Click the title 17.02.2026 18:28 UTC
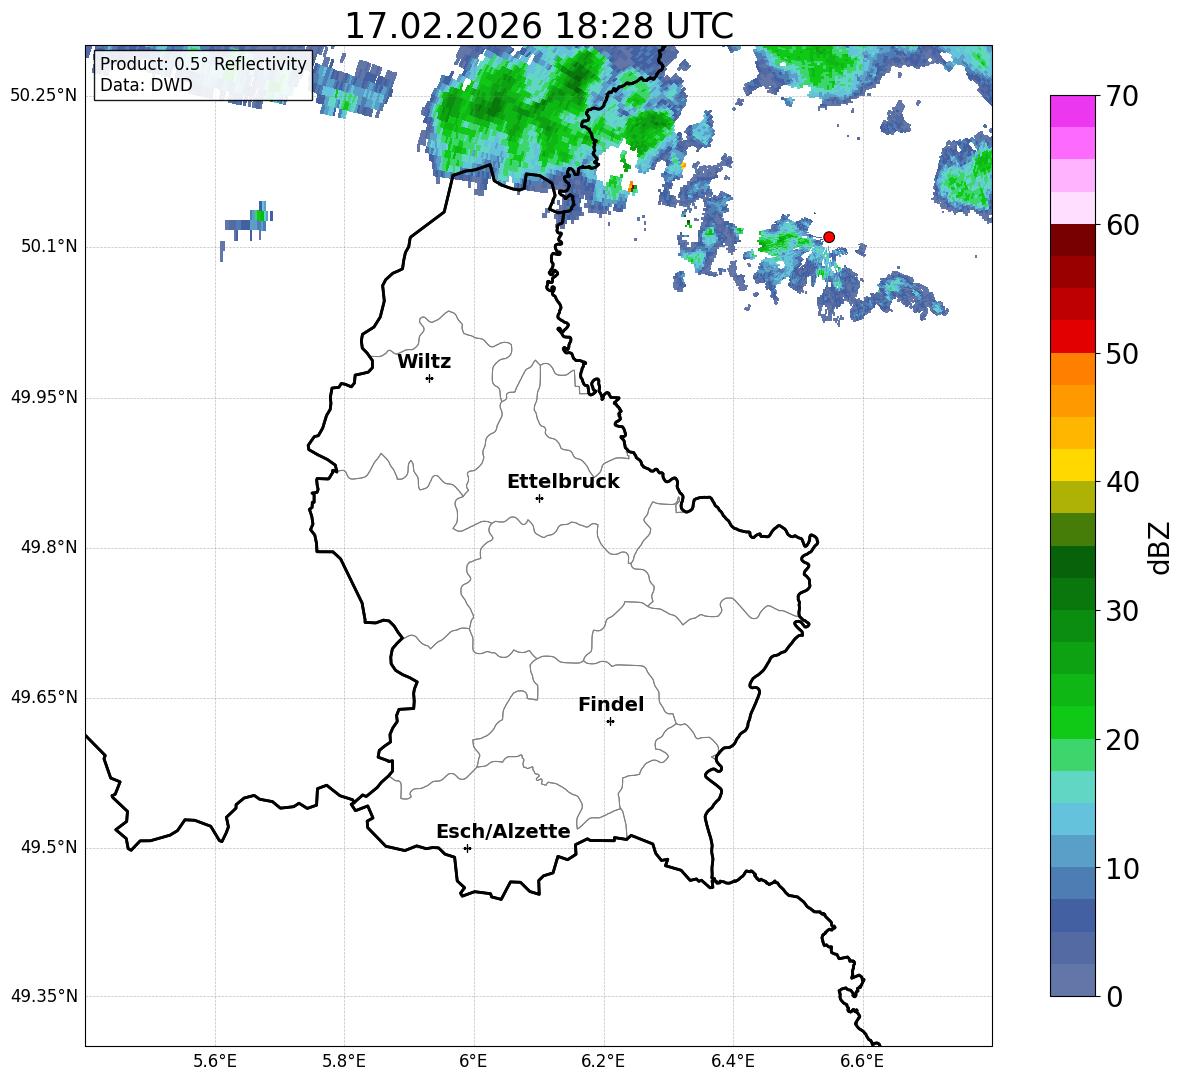The height and width of the screenshot is (1081, 1184). click(x=539, y=26)
